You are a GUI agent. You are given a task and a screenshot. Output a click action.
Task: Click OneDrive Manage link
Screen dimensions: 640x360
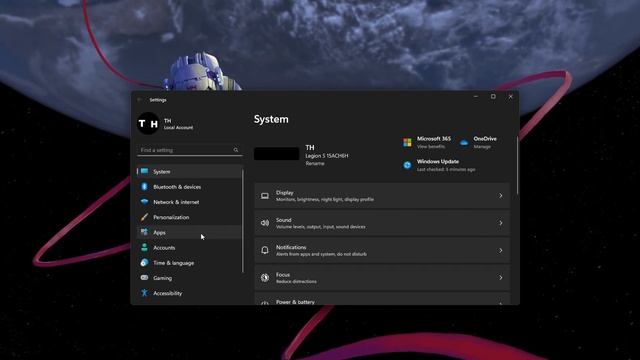click(482, 146)
